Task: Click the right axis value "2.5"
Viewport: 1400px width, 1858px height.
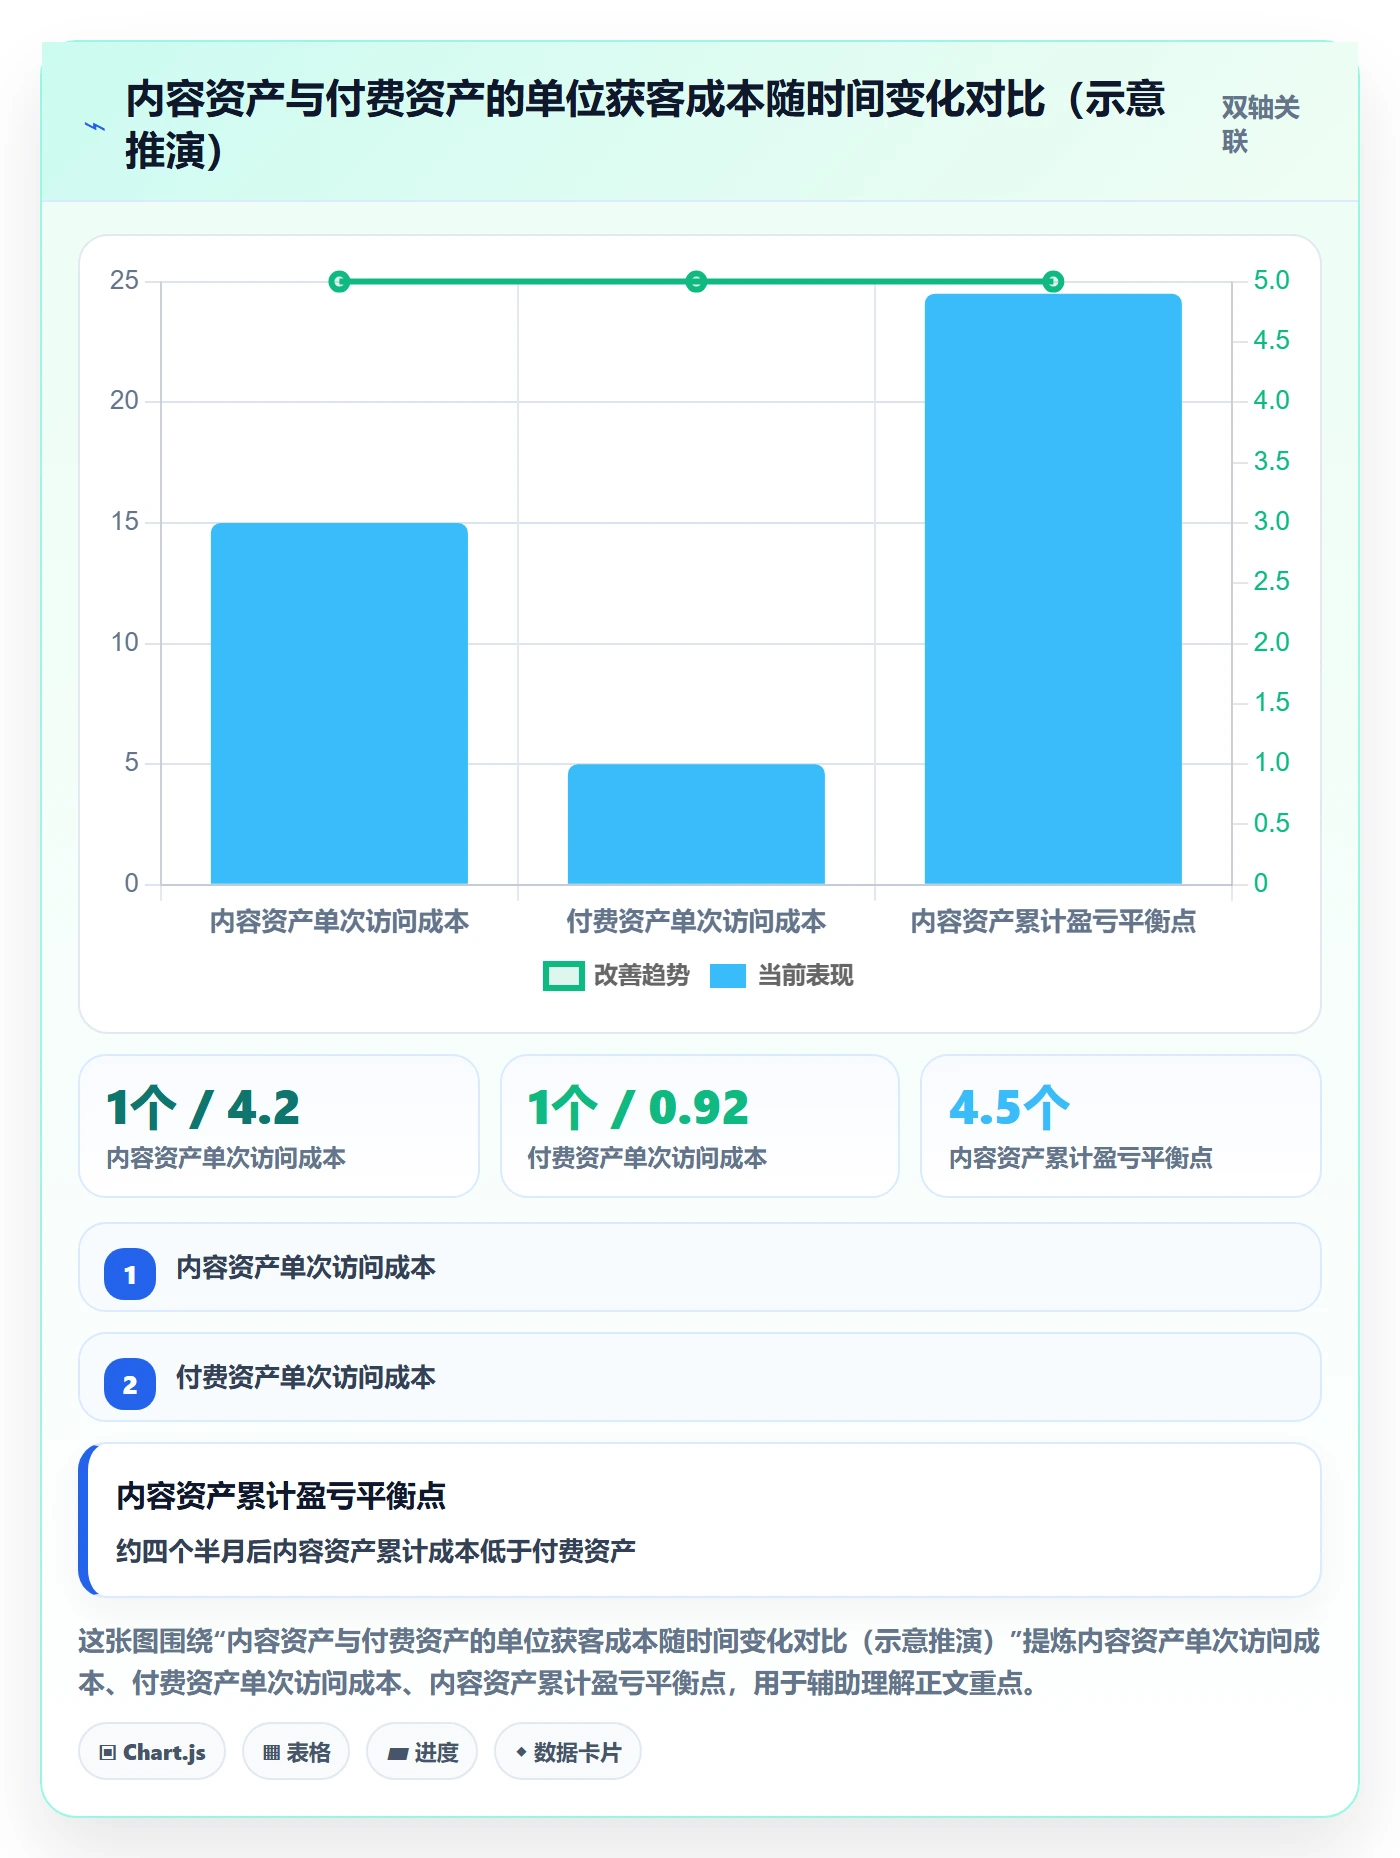Action: (1271, 582)
